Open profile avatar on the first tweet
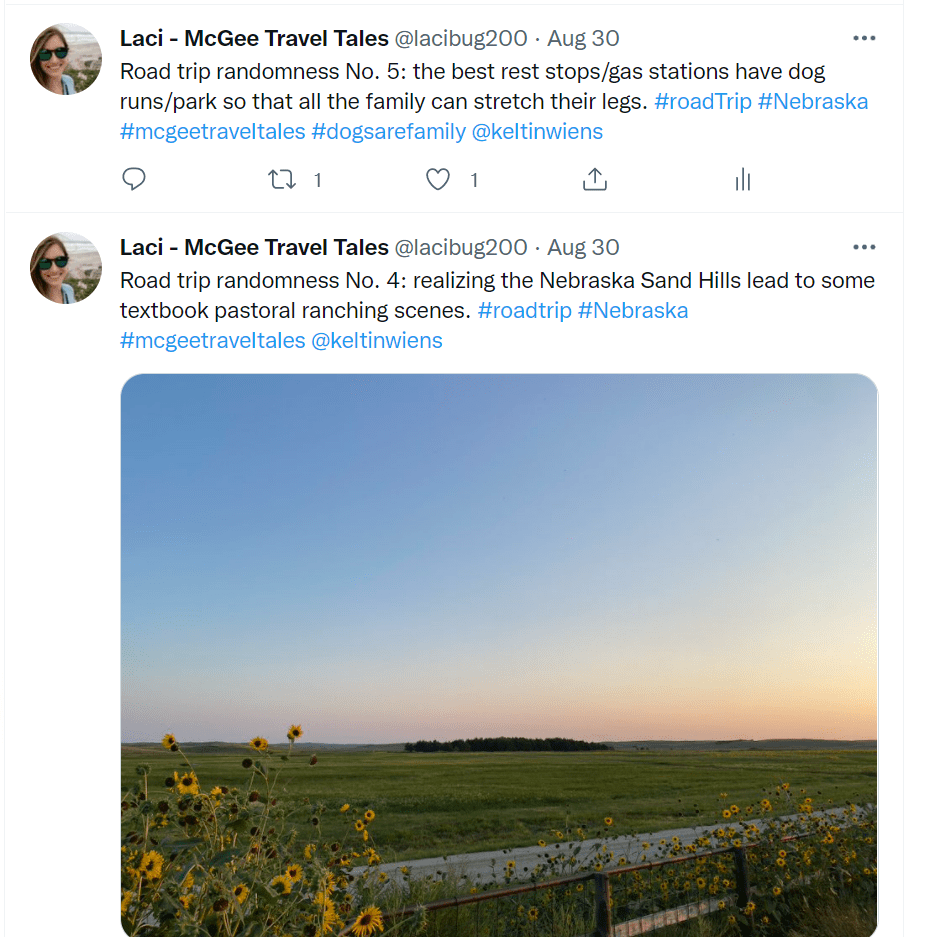This screenshot has width=927, height=937. pyautogui.click(x=66, y=59)
